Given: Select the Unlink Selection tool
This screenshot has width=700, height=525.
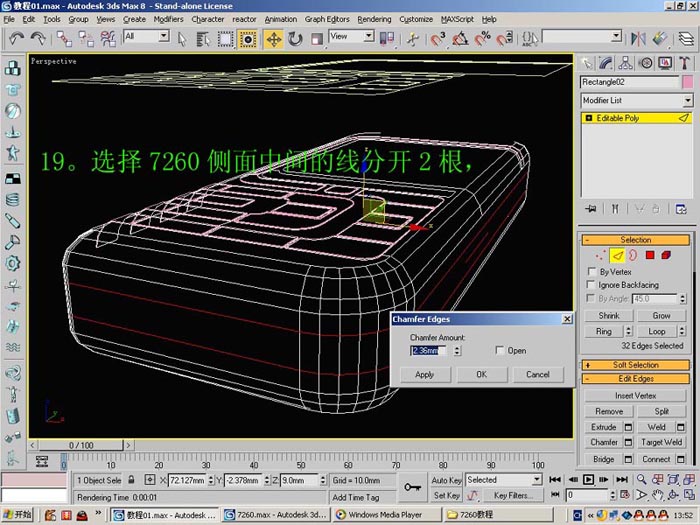Looking at the screenshot, I should (x=86, y=39).
